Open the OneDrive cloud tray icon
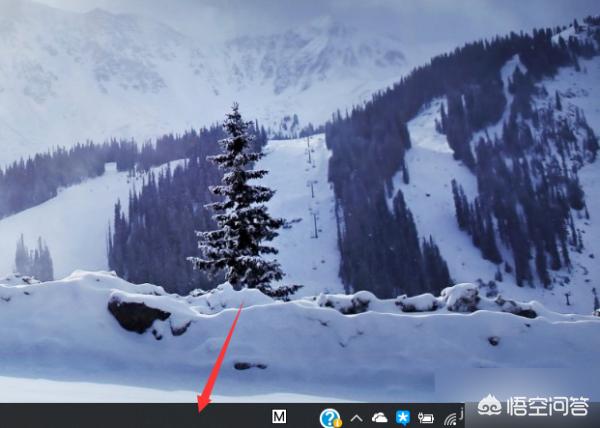 point(379,417)
